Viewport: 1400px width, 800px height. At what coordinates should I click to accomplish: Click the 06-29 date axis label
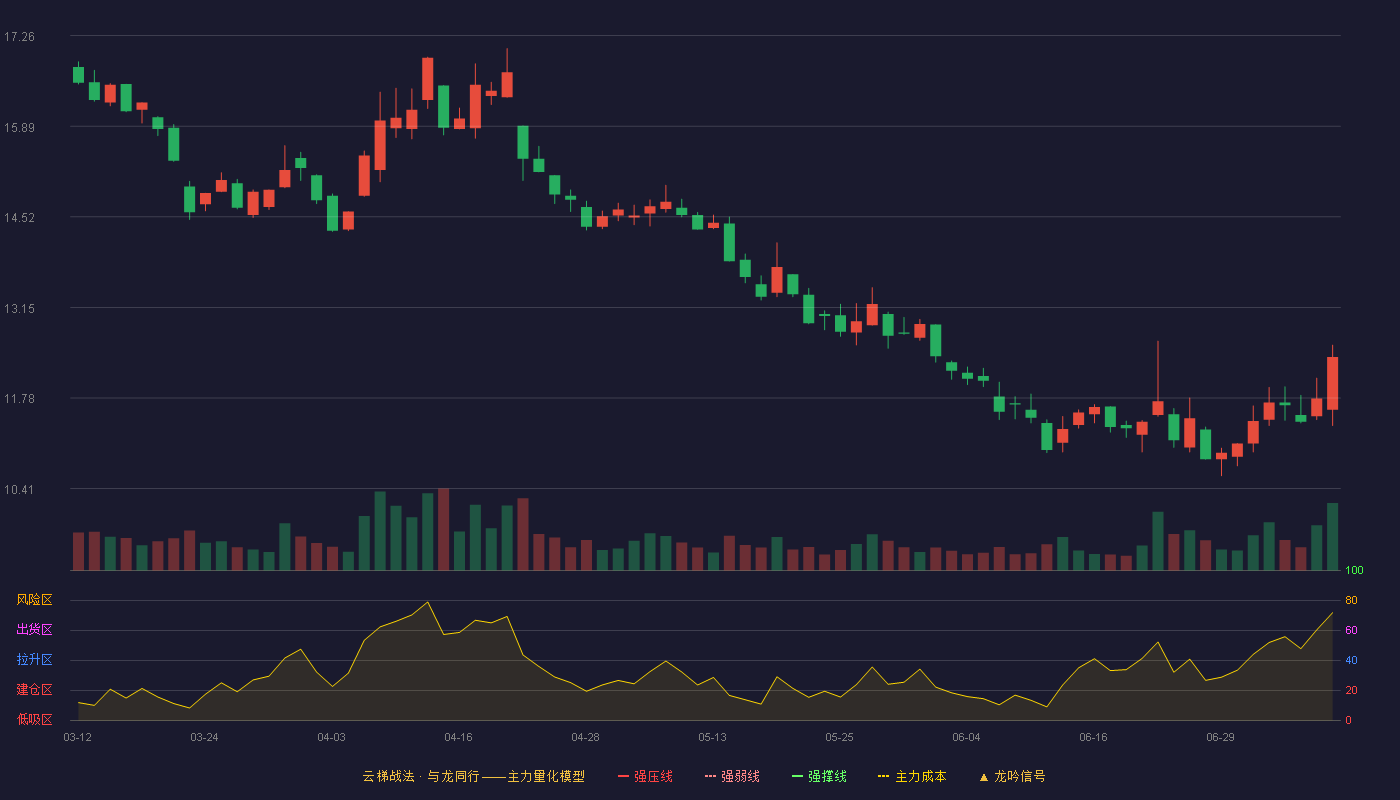tap(1221, 737)
